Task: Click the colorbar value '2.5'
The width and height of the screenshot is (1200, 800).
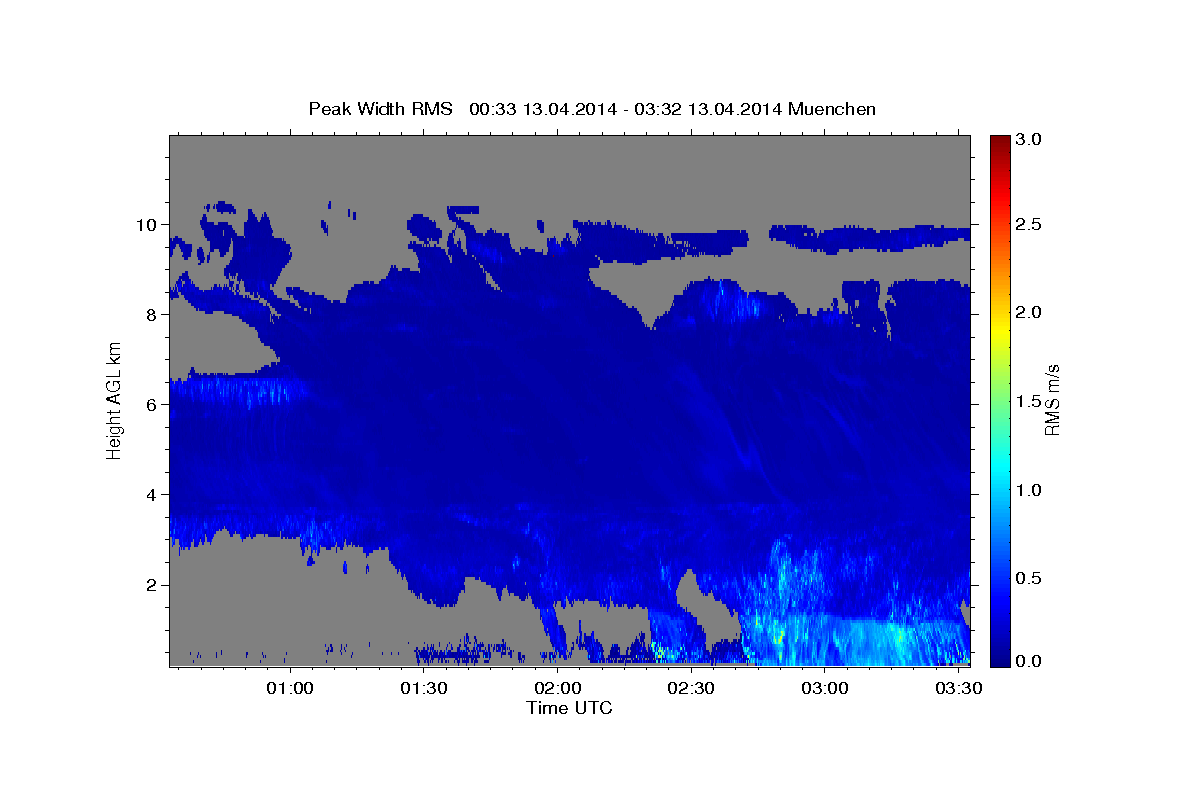Action: click(1029, 224)
